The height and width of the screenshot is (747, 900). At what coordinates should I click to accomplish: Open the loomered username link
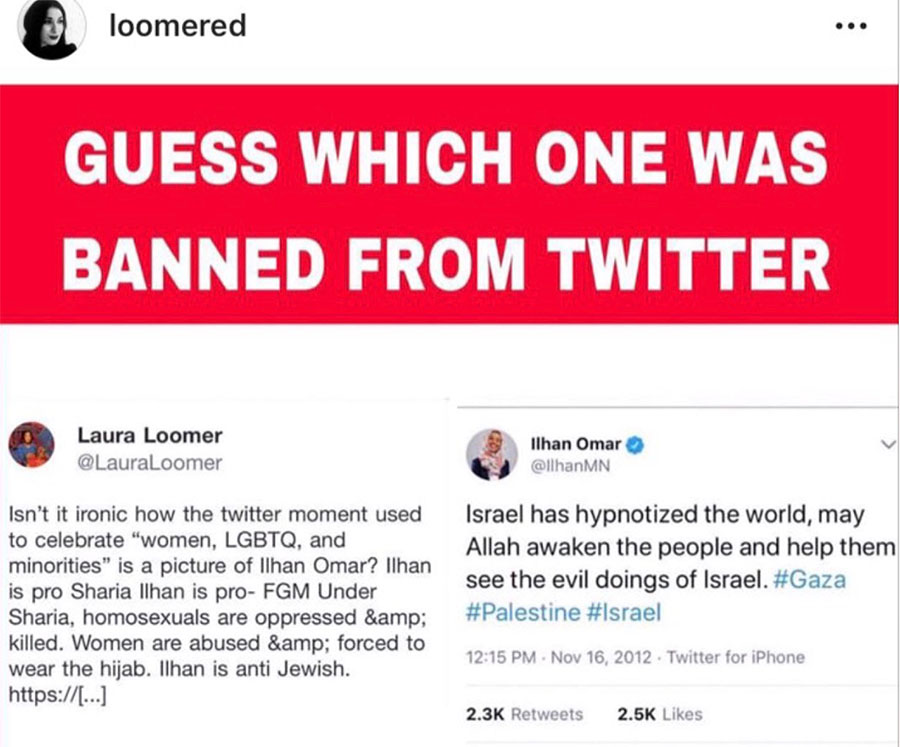coord(178,26)
